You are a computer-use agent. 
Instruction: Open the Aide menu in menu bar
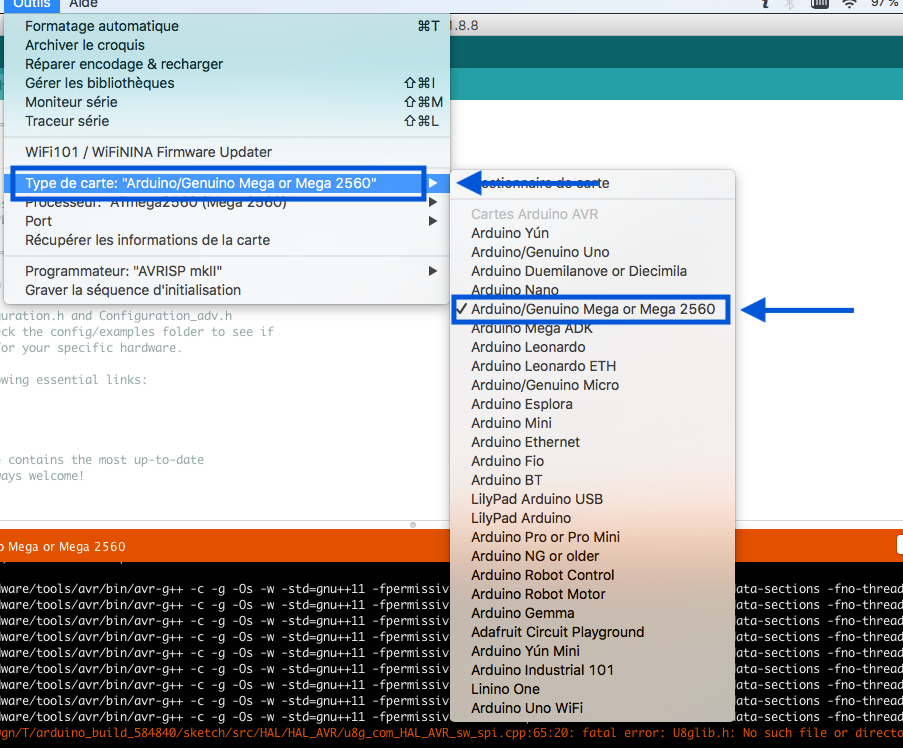pyautogui.click(x=84, y=4)
